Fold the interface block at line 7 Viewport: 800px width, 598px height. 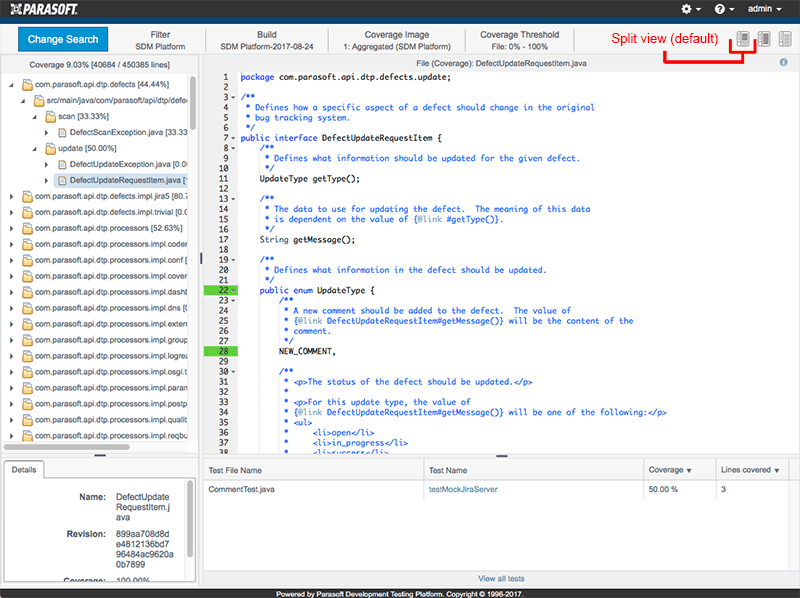point(234,138)
